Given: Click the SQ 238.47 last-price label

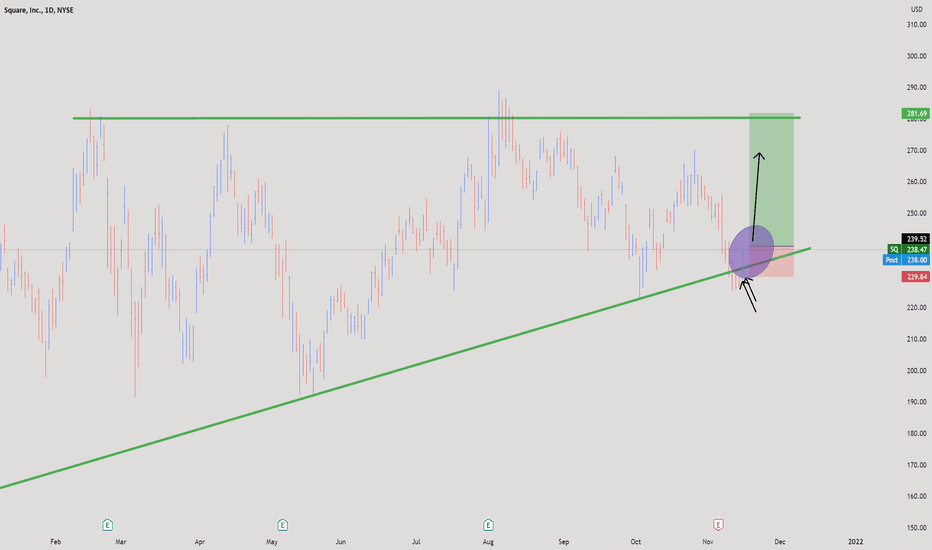Looking at the screenshot, I should coord(908,250).
